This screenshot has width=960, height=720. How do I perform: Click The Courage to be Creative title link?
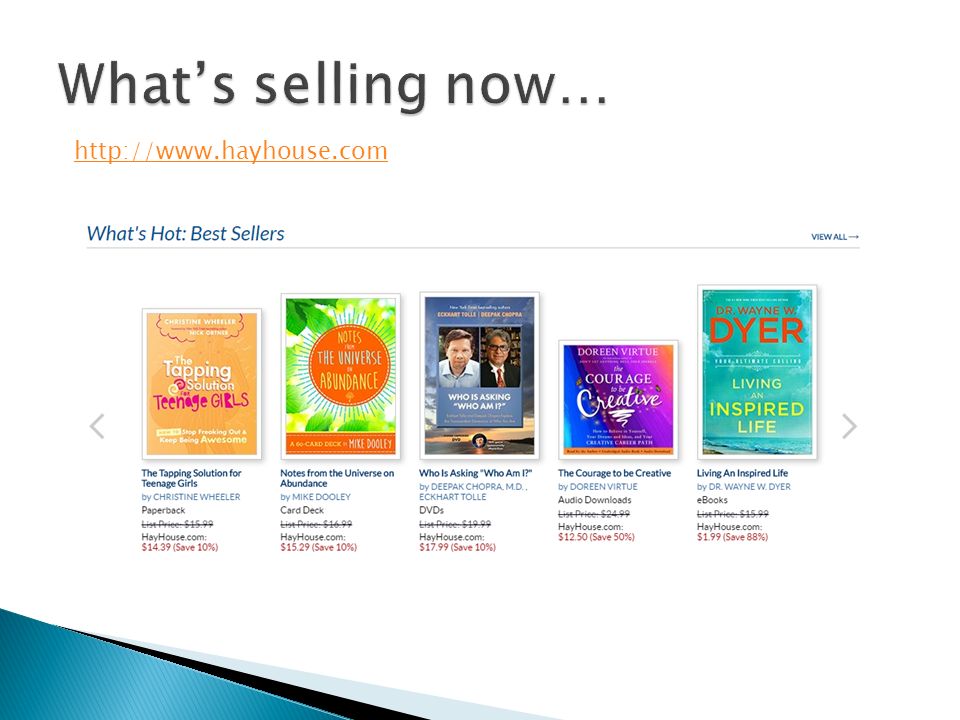click(614, 473)
